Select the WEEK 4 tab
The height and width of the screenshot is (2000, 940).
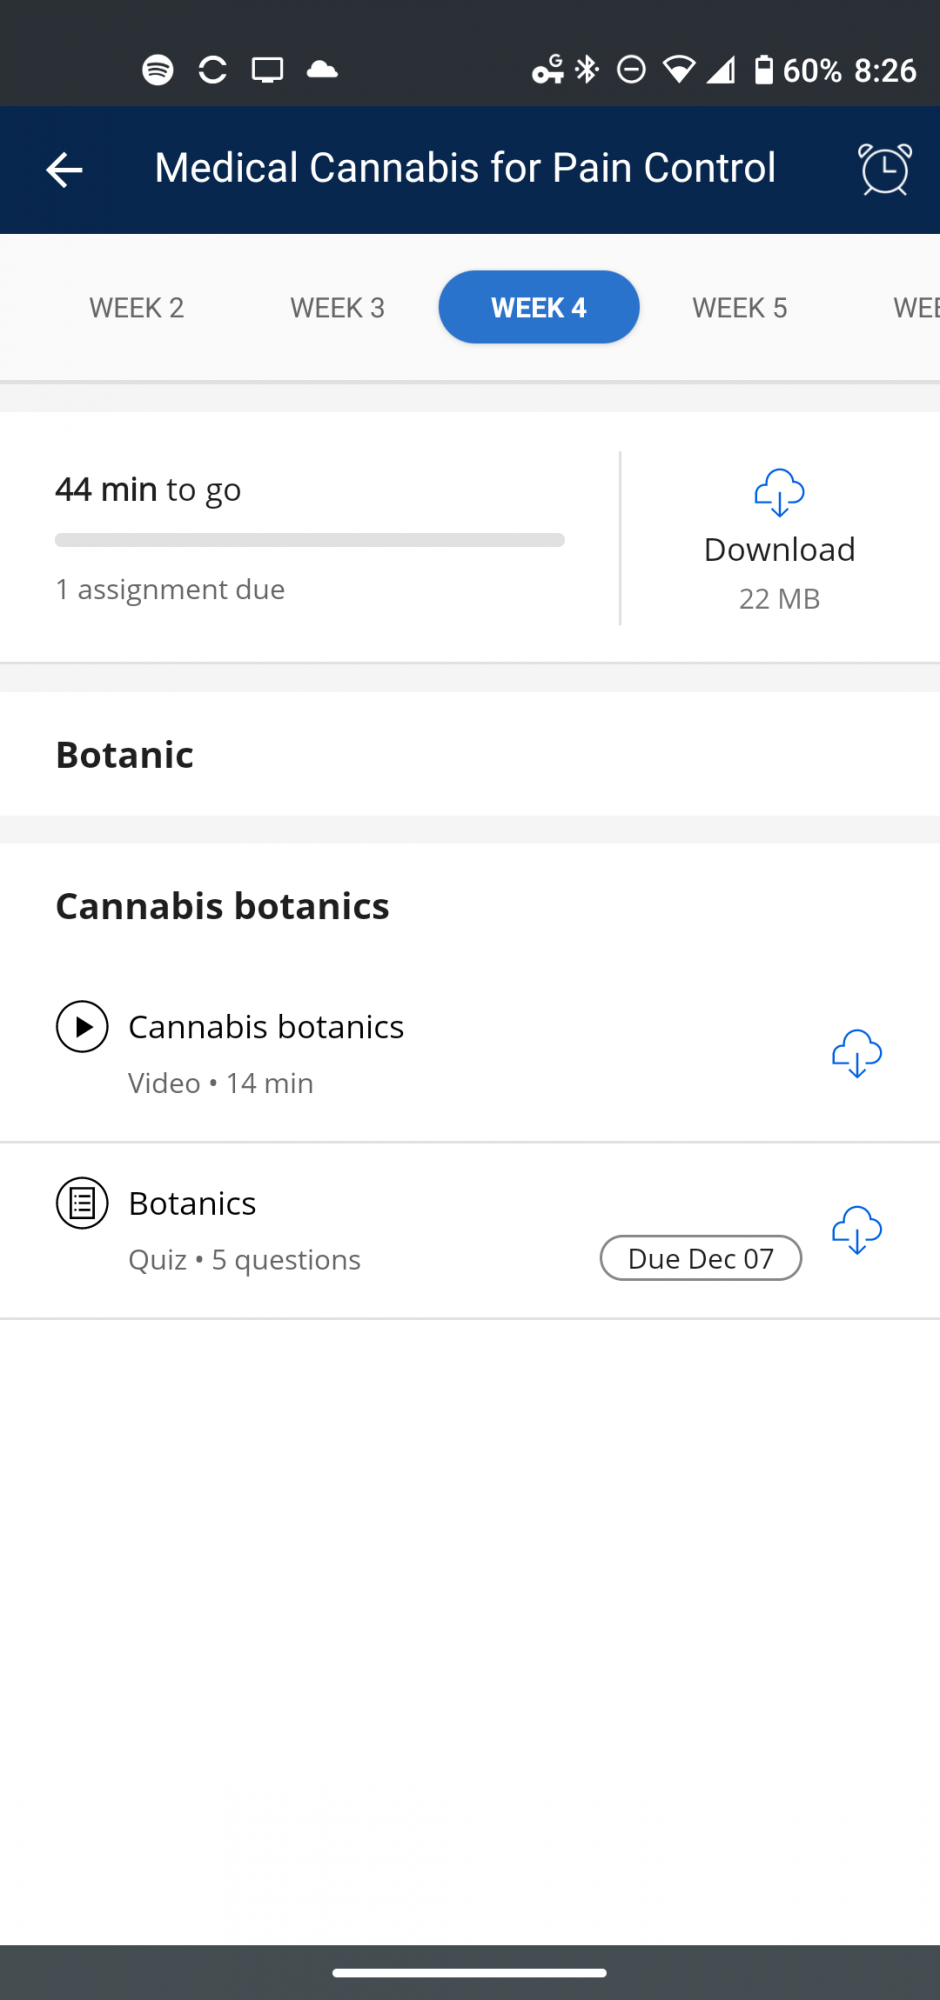539,307
